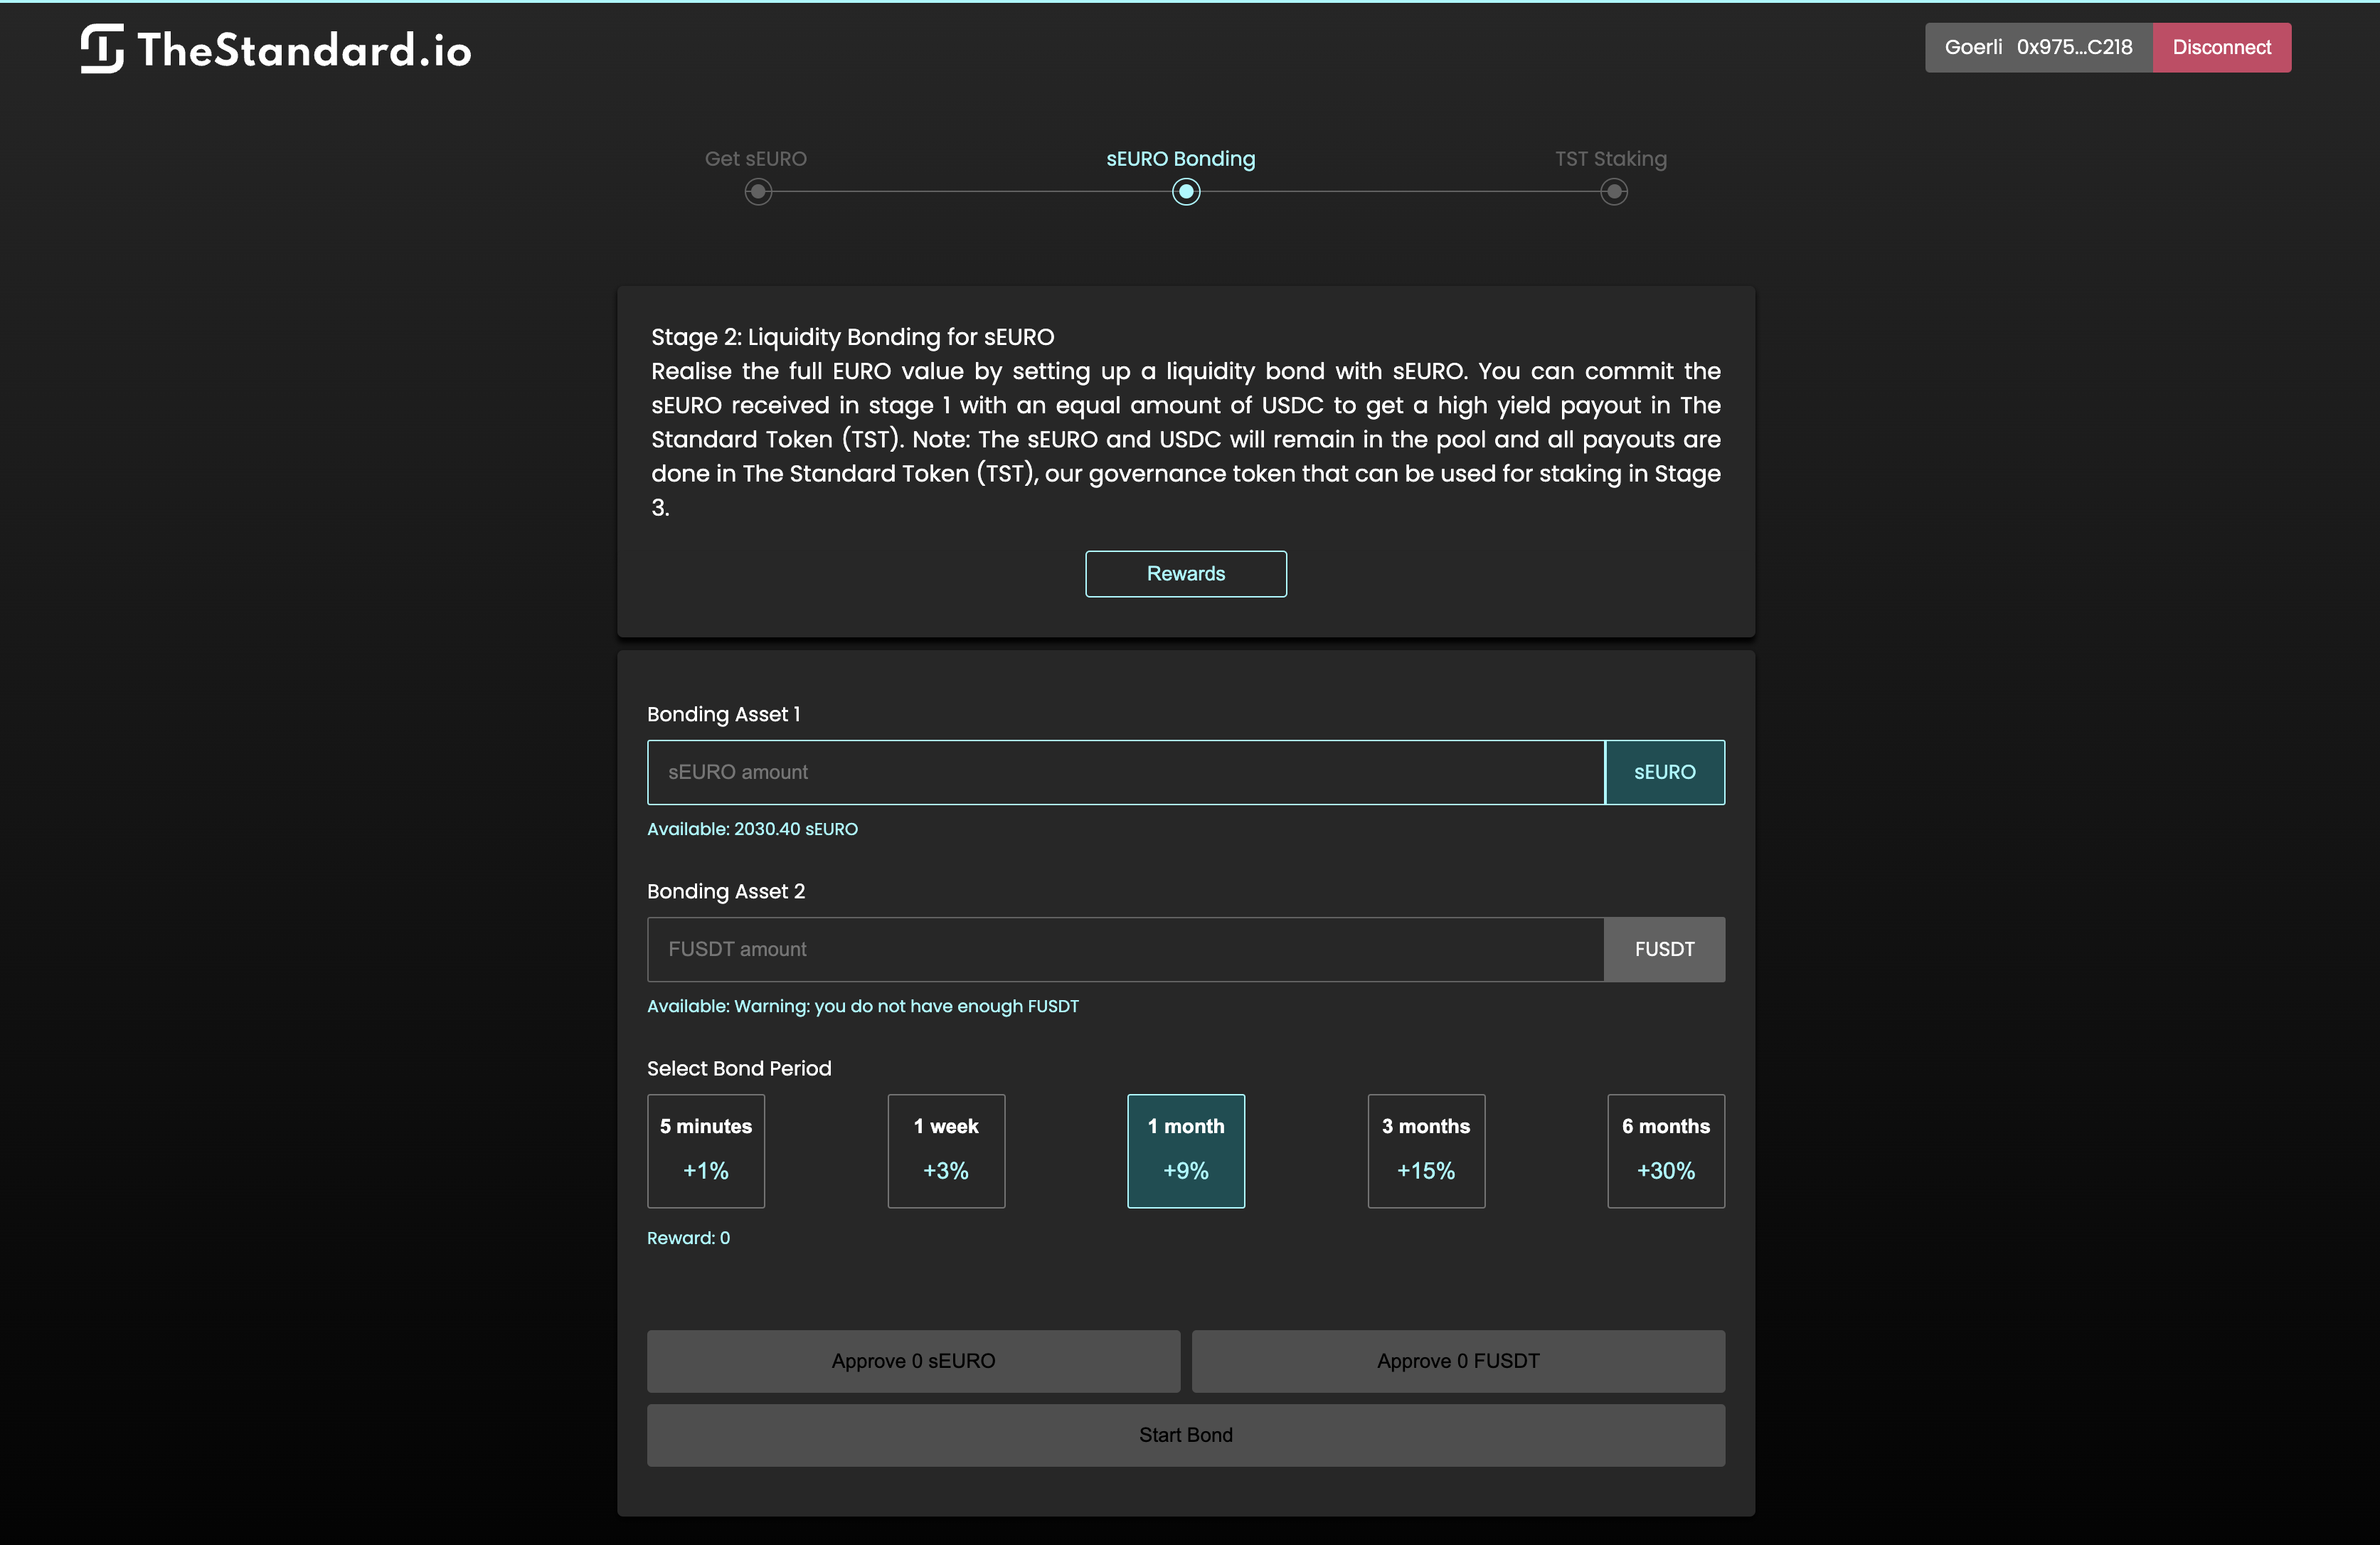This screenshot has height=1545, width=2380.
Task: Click the 'Stage 2: Liquidity Bonding for sEURO' heading
Action: pyautogui.click(x=853, y=337)
